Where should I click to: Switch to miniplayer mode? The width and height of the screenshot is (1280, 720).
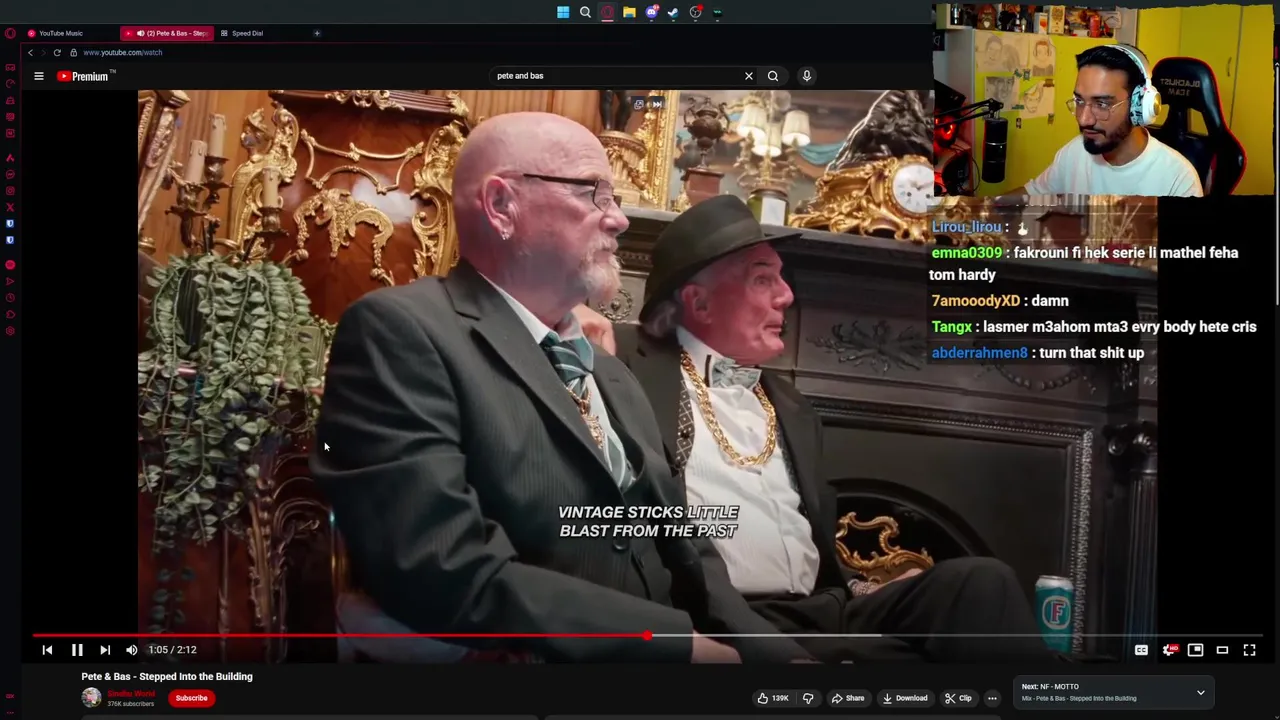1195,650
